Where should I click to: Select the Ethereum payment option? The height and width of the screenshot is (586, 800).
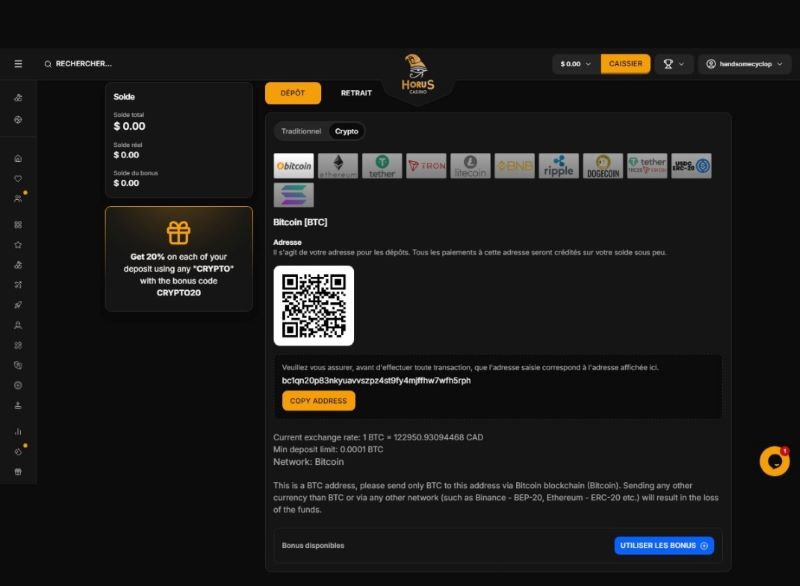(x=338, y=166)
